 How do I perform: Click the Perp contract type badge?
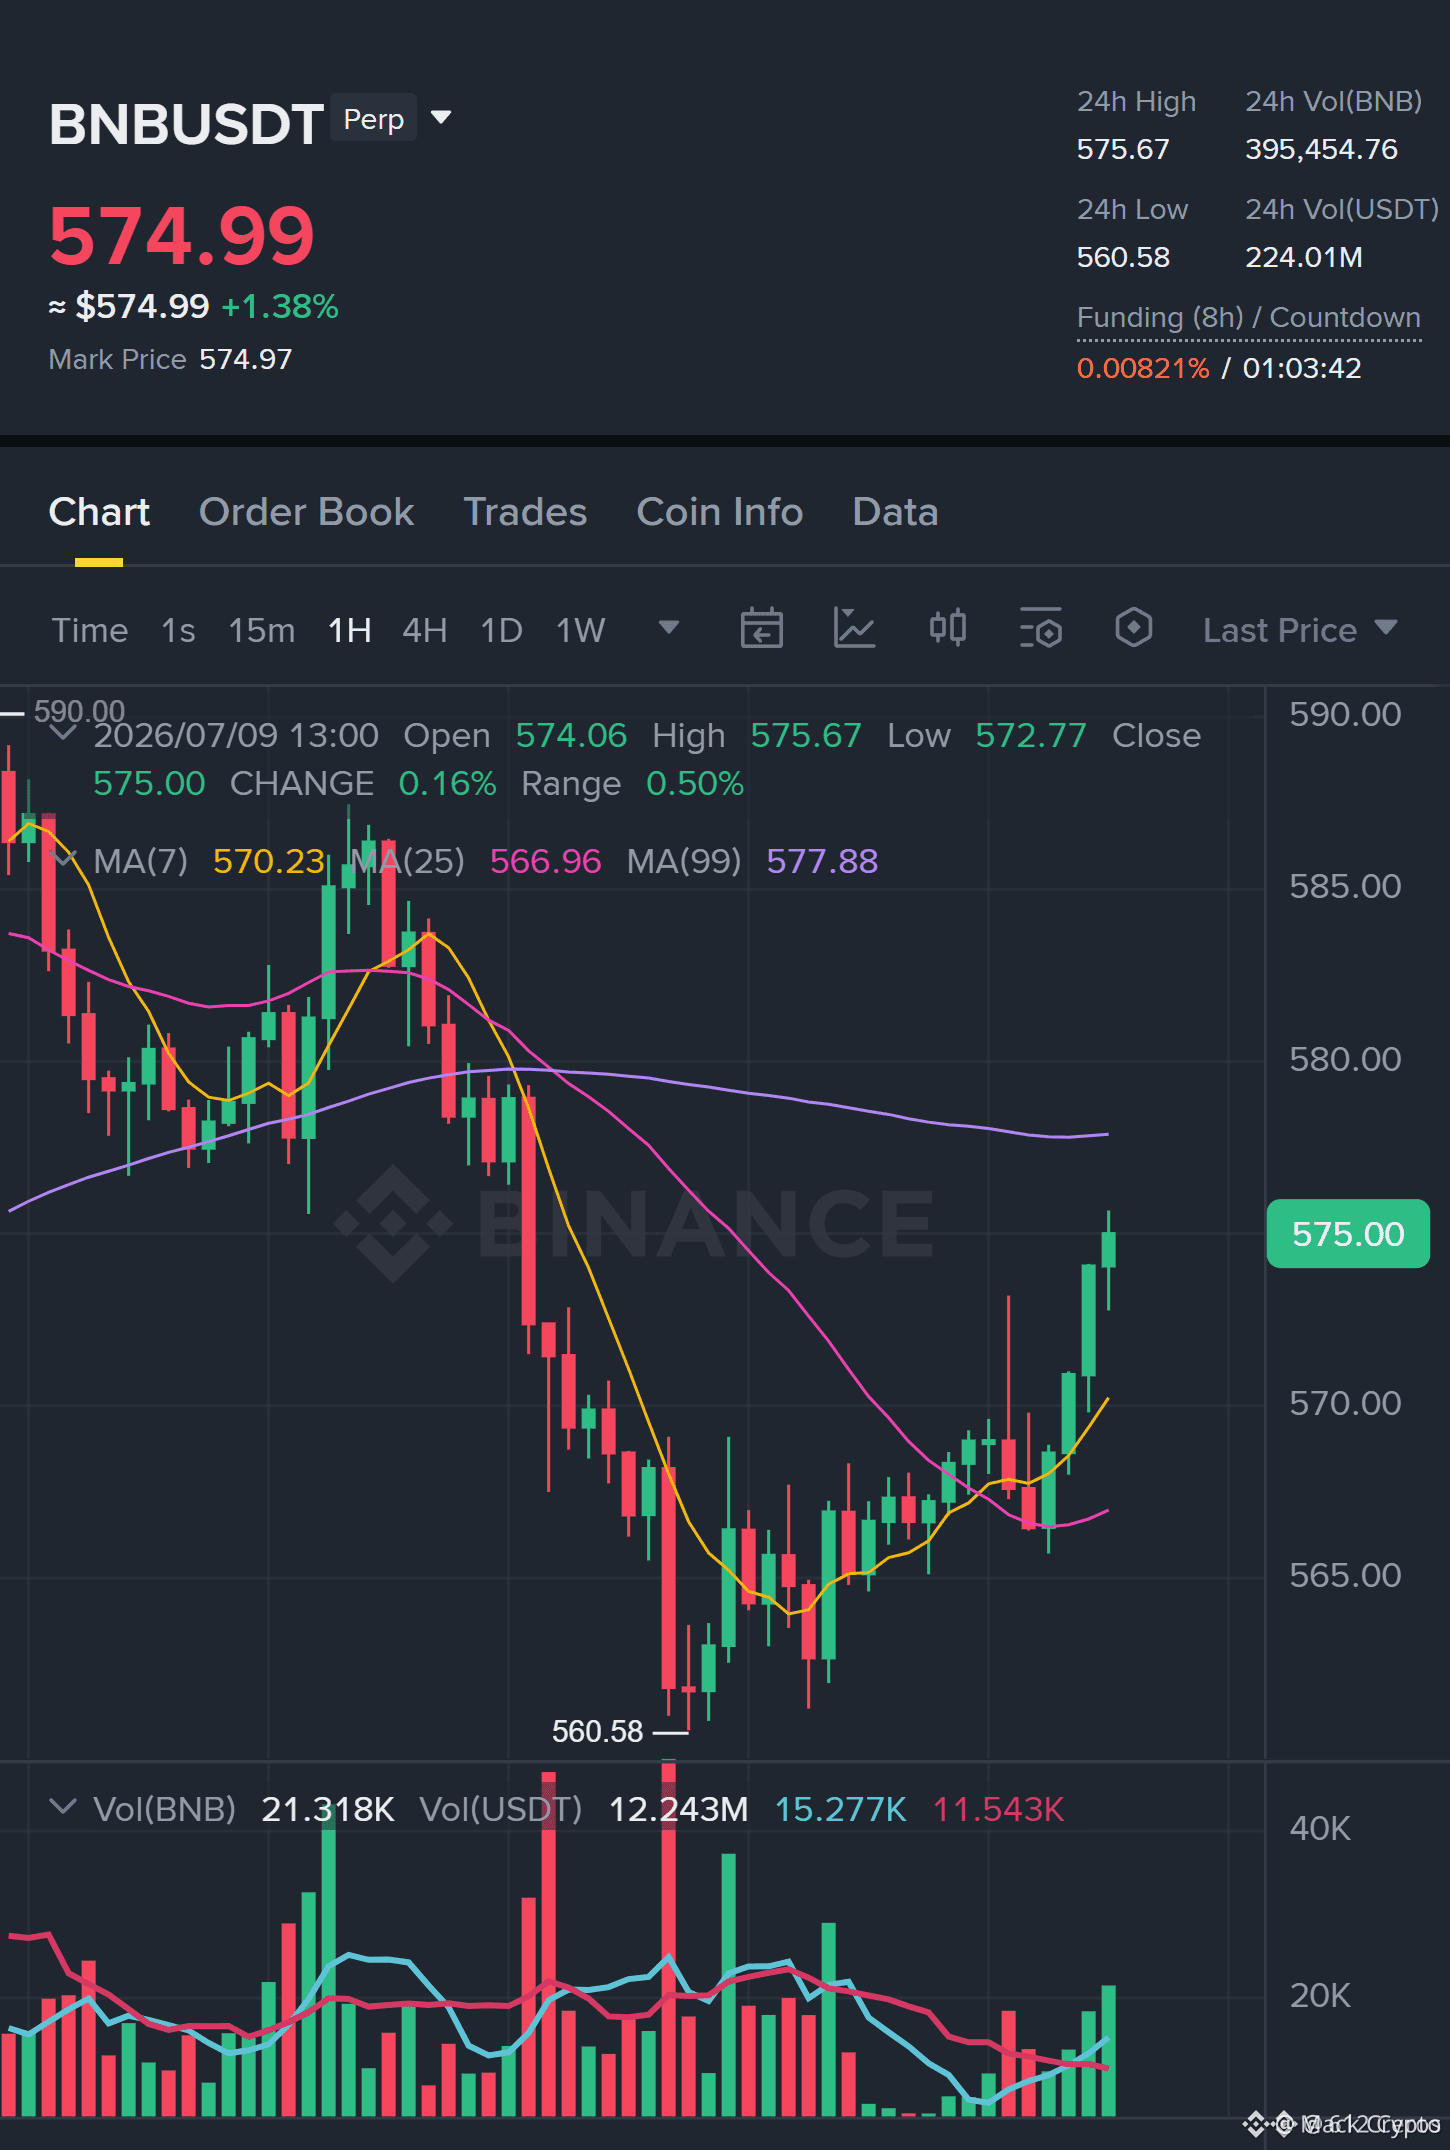point(373,119)
